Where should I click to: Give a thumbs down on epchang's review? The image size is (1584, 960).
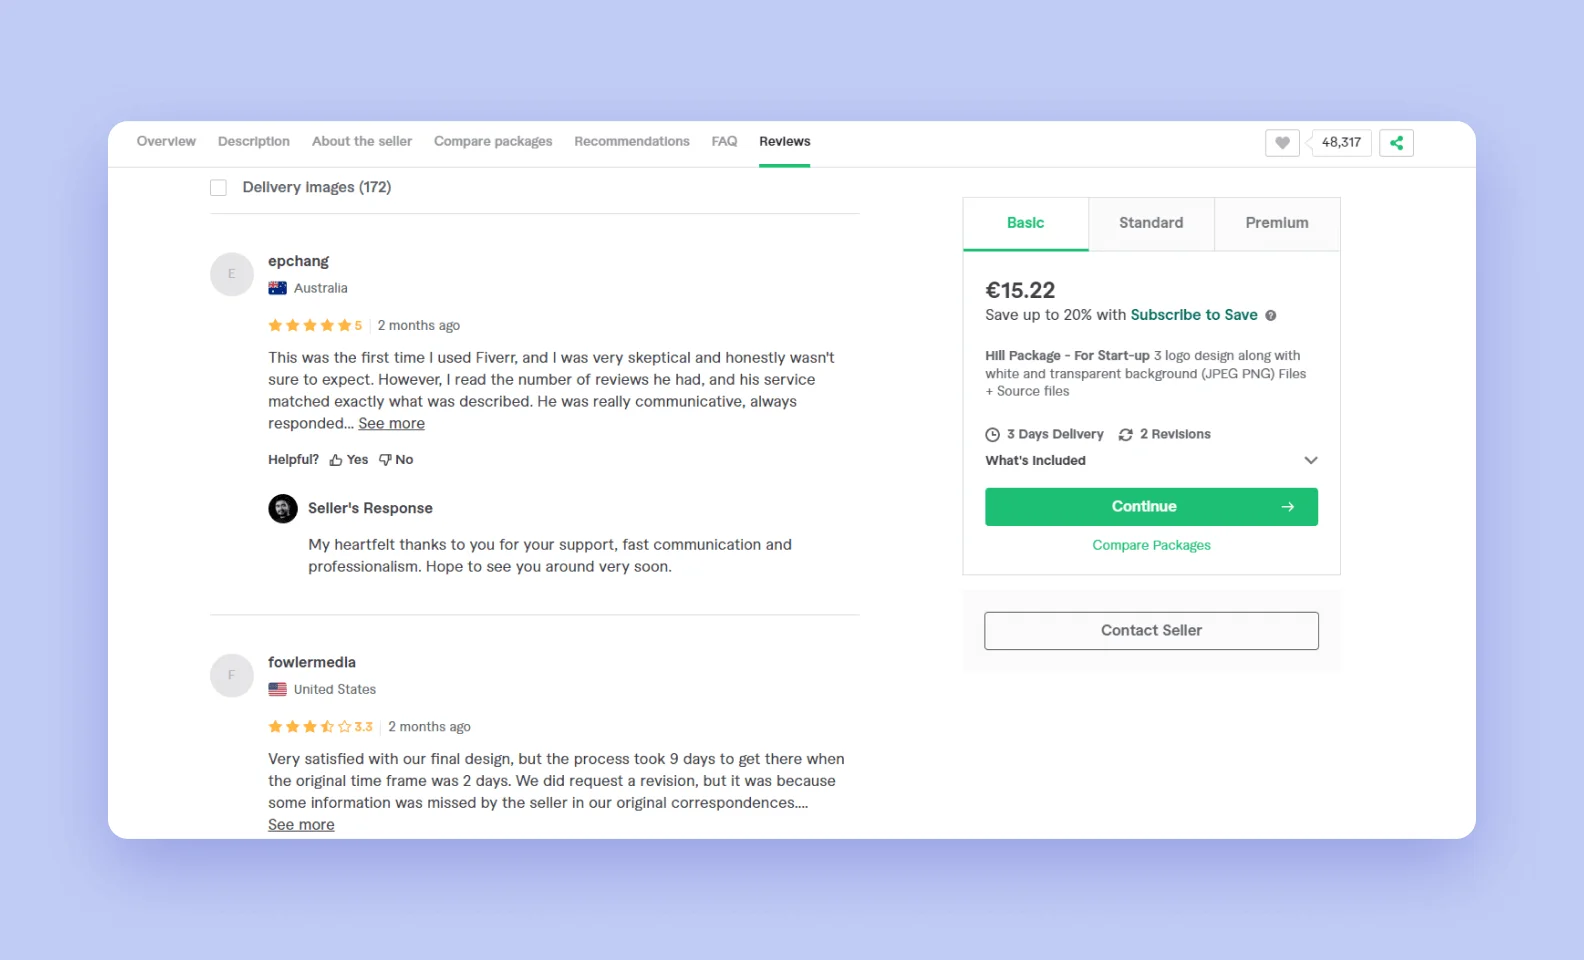coord(396,459)
